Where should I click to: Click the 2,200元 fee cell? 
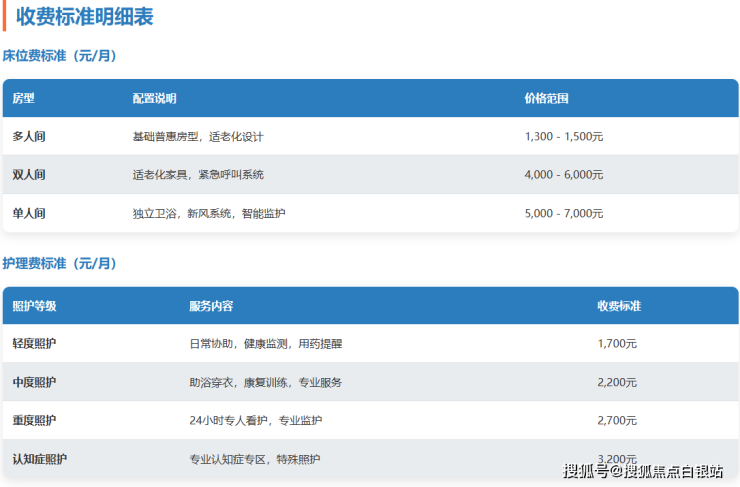(617, 382)
